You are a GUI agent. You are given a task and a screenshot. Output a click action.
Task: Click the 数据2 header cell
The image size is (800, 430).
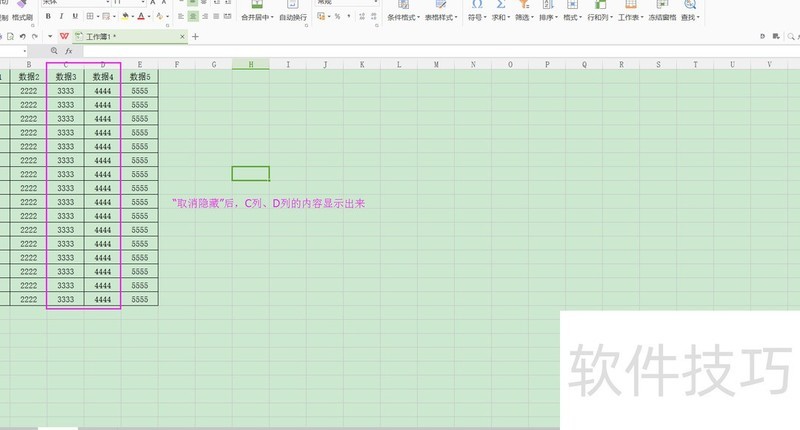tap(29, 77)
